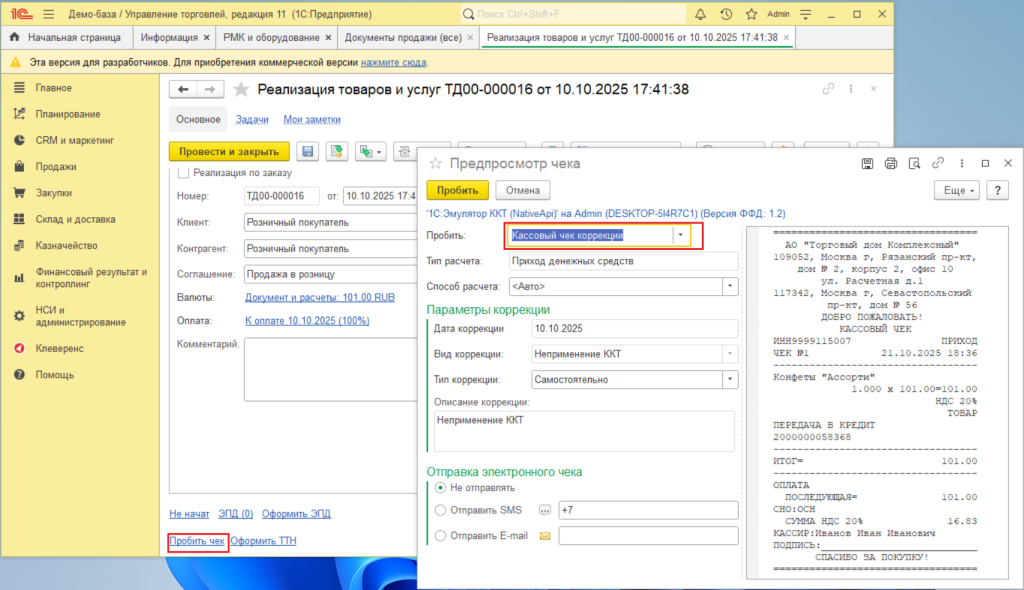Select the 'Отправить SMS' radio option
Viewport: 1024px width, 590px height.
pyautogui.click(x=441, y=510)
